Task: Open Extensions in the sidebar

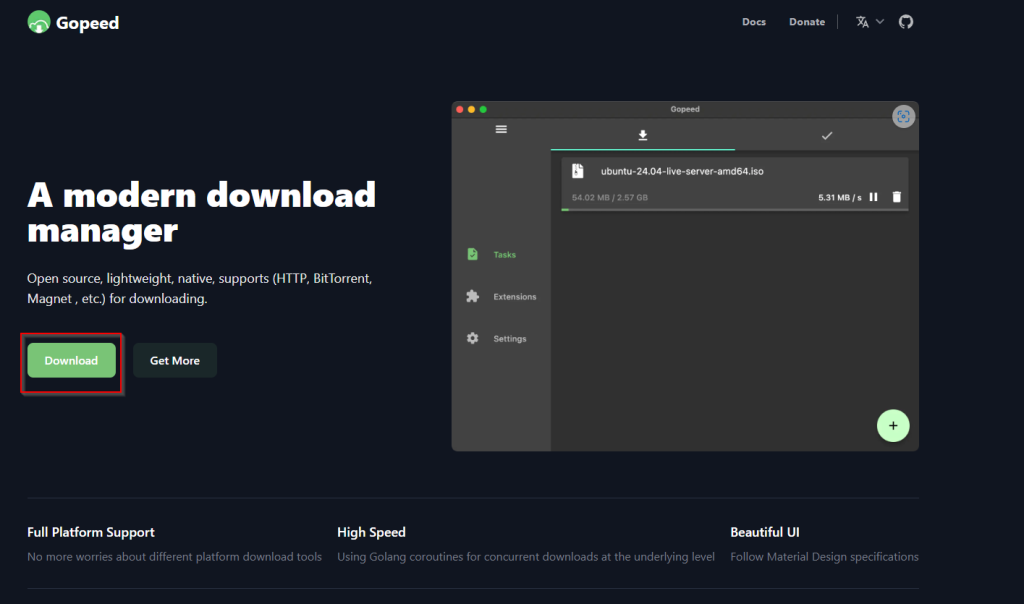Action: [515, 296]
